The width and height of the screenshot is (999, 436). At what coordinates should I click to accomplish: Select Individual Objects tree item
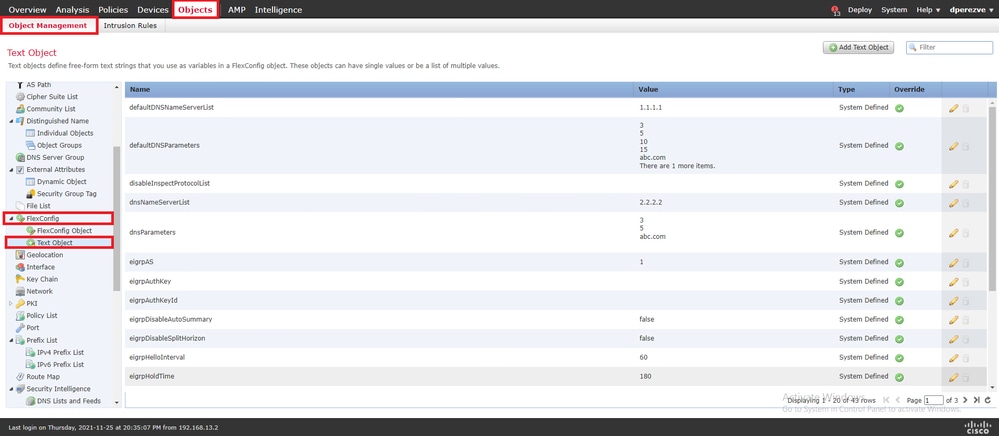[x=64, y=133]
